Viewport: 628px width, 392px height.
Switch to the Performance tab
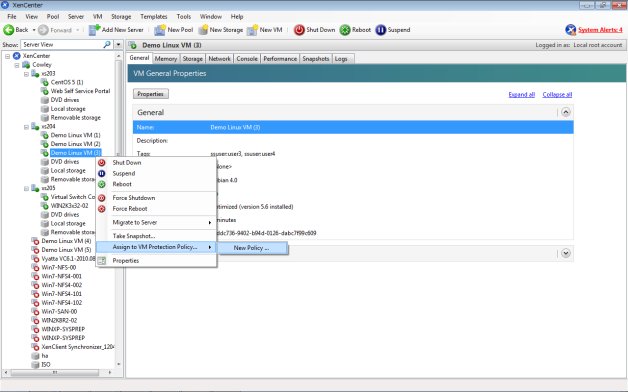(280, 59)
